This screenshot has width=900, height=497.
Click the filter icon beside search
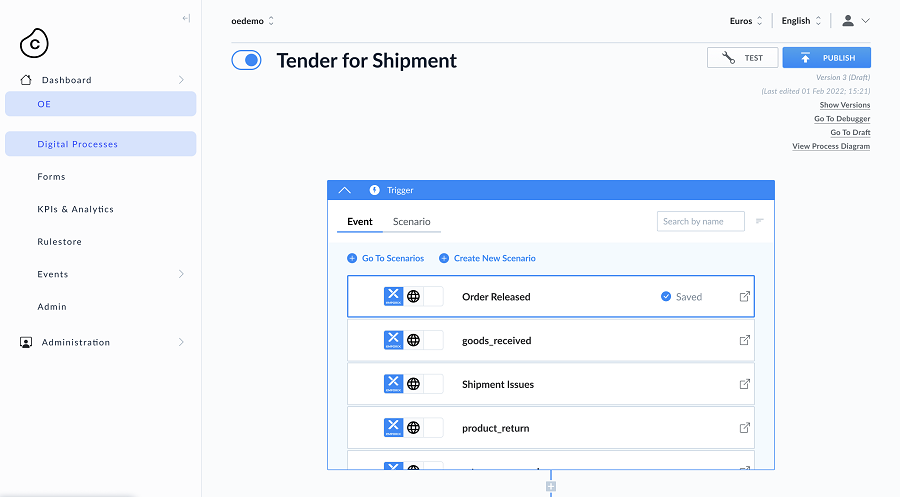coord(760,221)
